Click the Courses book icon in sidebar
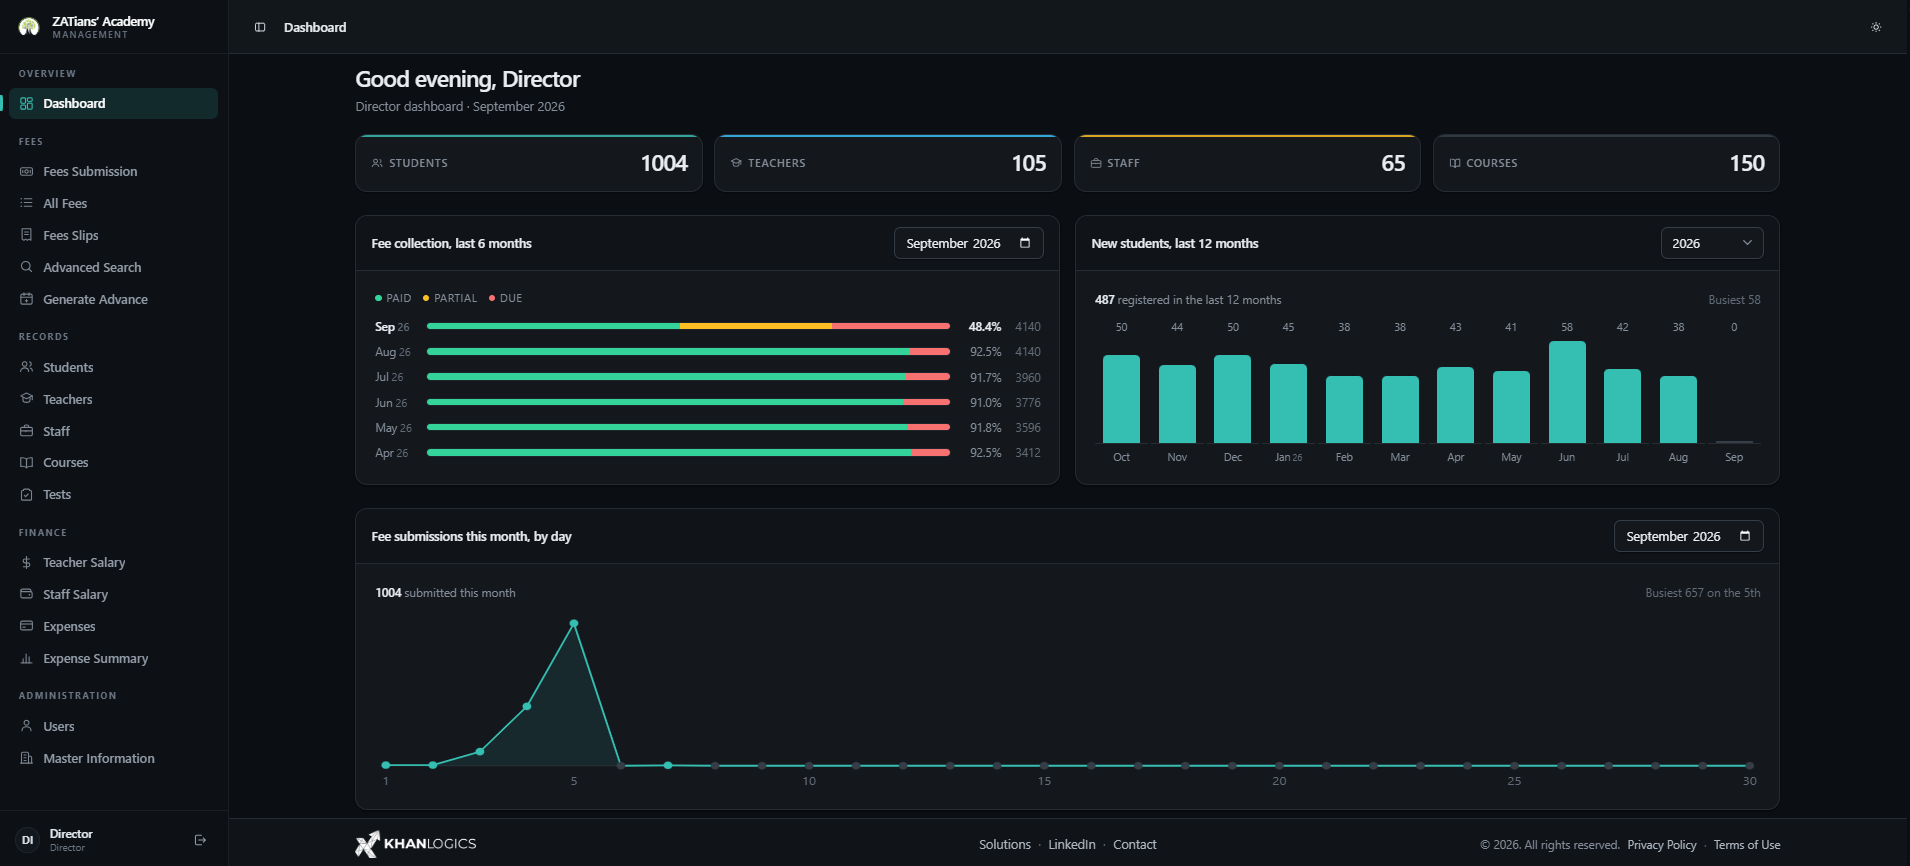Viewport: 1910px width, 866px height. coord(27,462)
